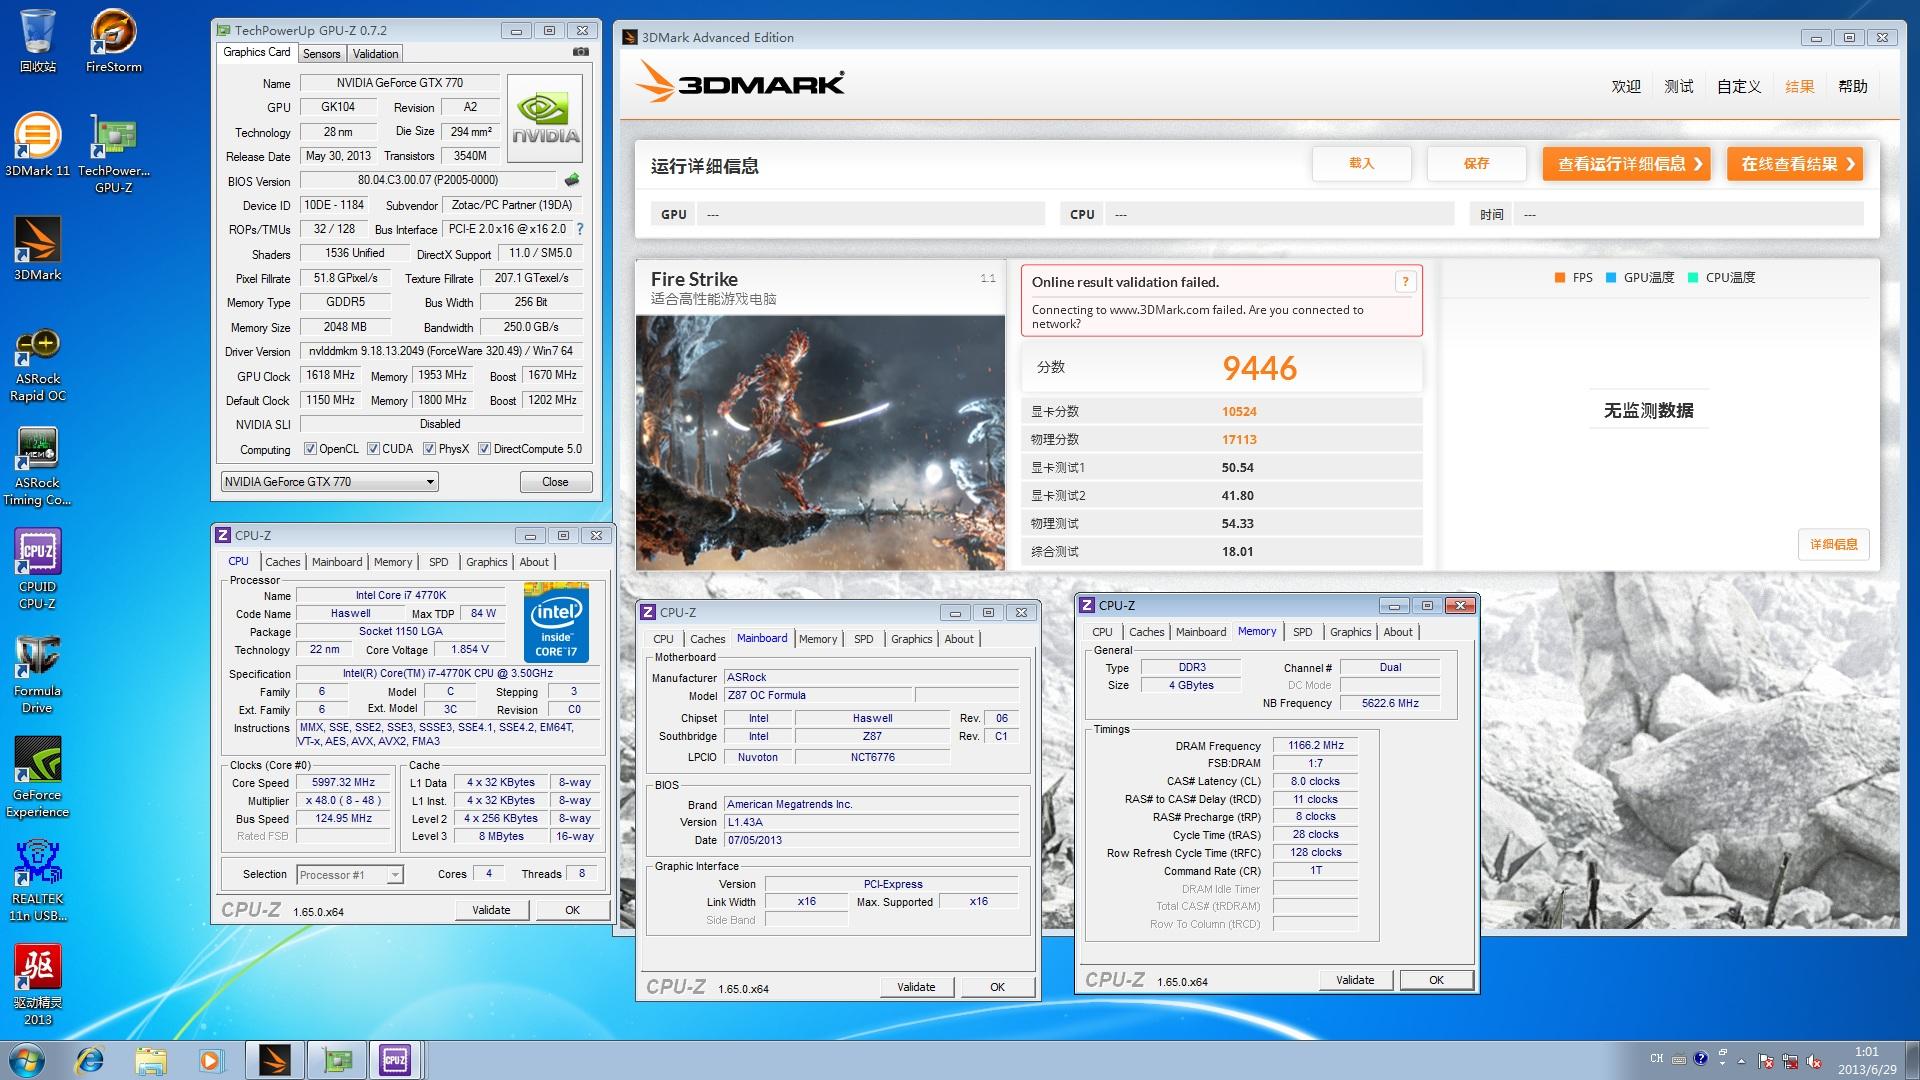This screenshot has height=1080, width=1920.
Task: Click the 保存 button in 3DMark
Action: point(1476,164)
